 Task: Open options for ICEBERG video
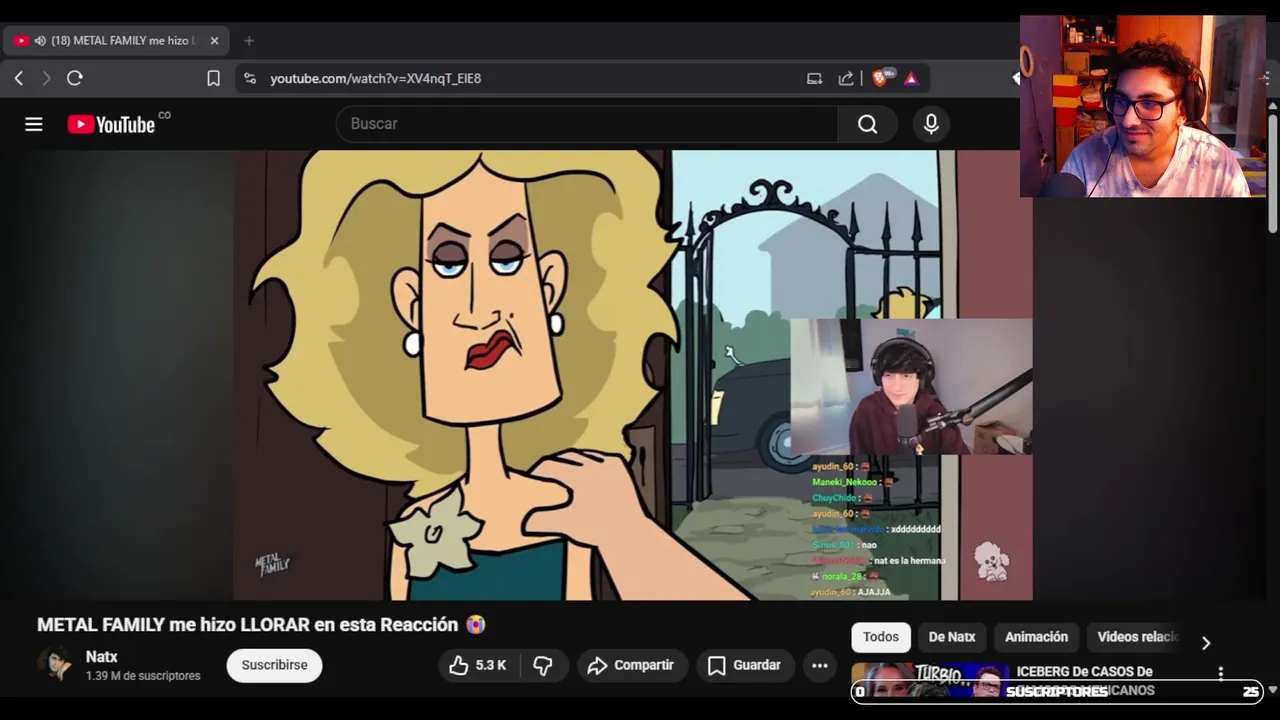(x=1220, y=673)
